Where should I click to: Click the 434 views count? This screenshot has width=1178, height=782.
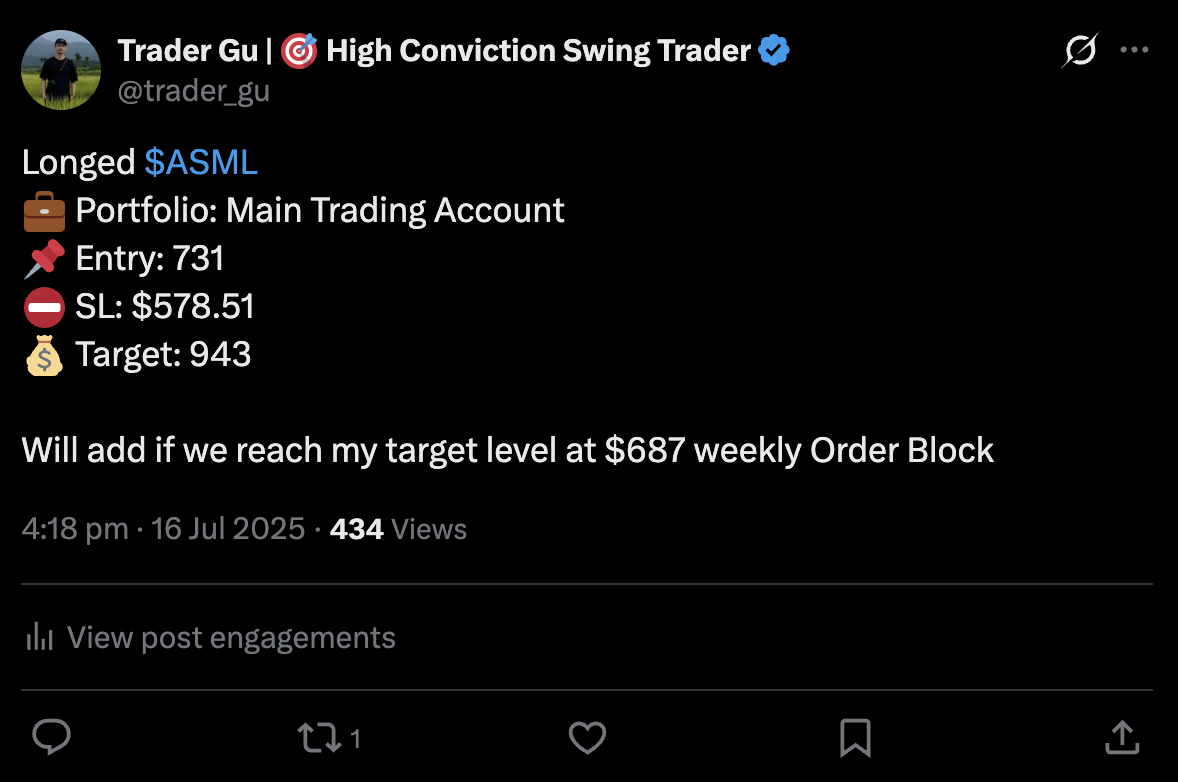[356, 528]
